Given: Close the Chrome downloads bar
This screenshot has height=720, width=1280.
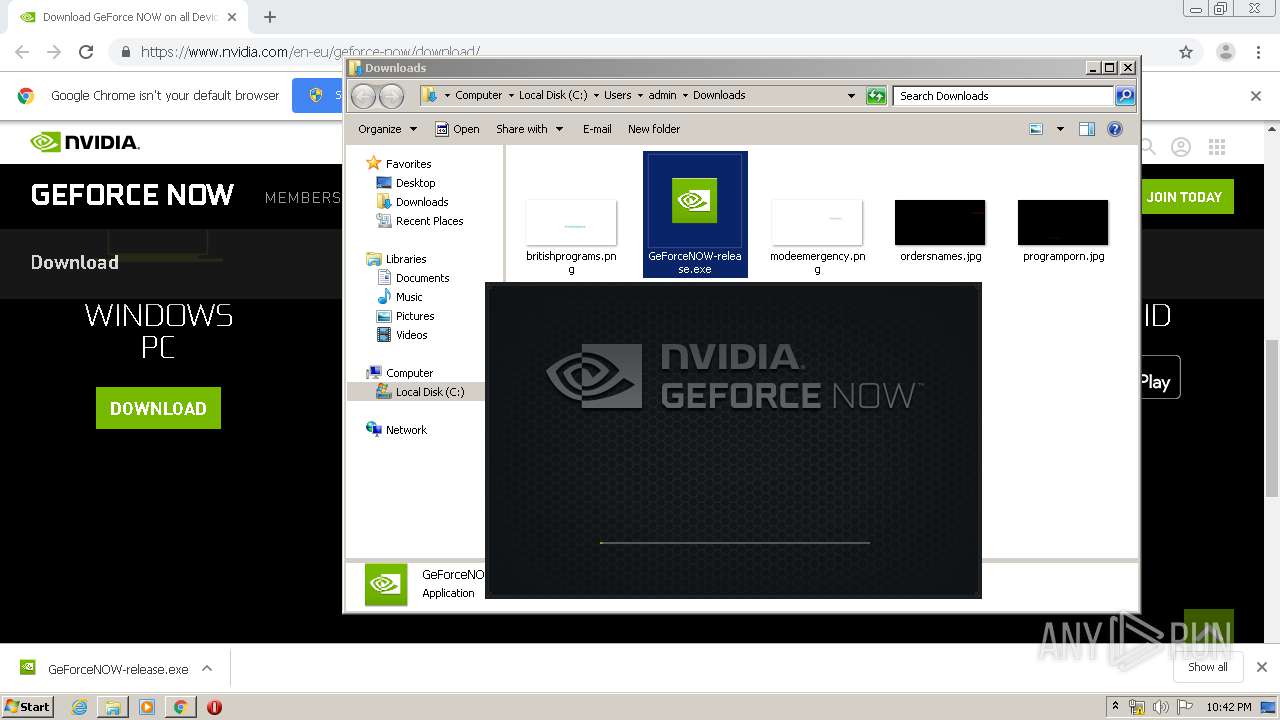Looking at the screenshot, I should 1261,667.
